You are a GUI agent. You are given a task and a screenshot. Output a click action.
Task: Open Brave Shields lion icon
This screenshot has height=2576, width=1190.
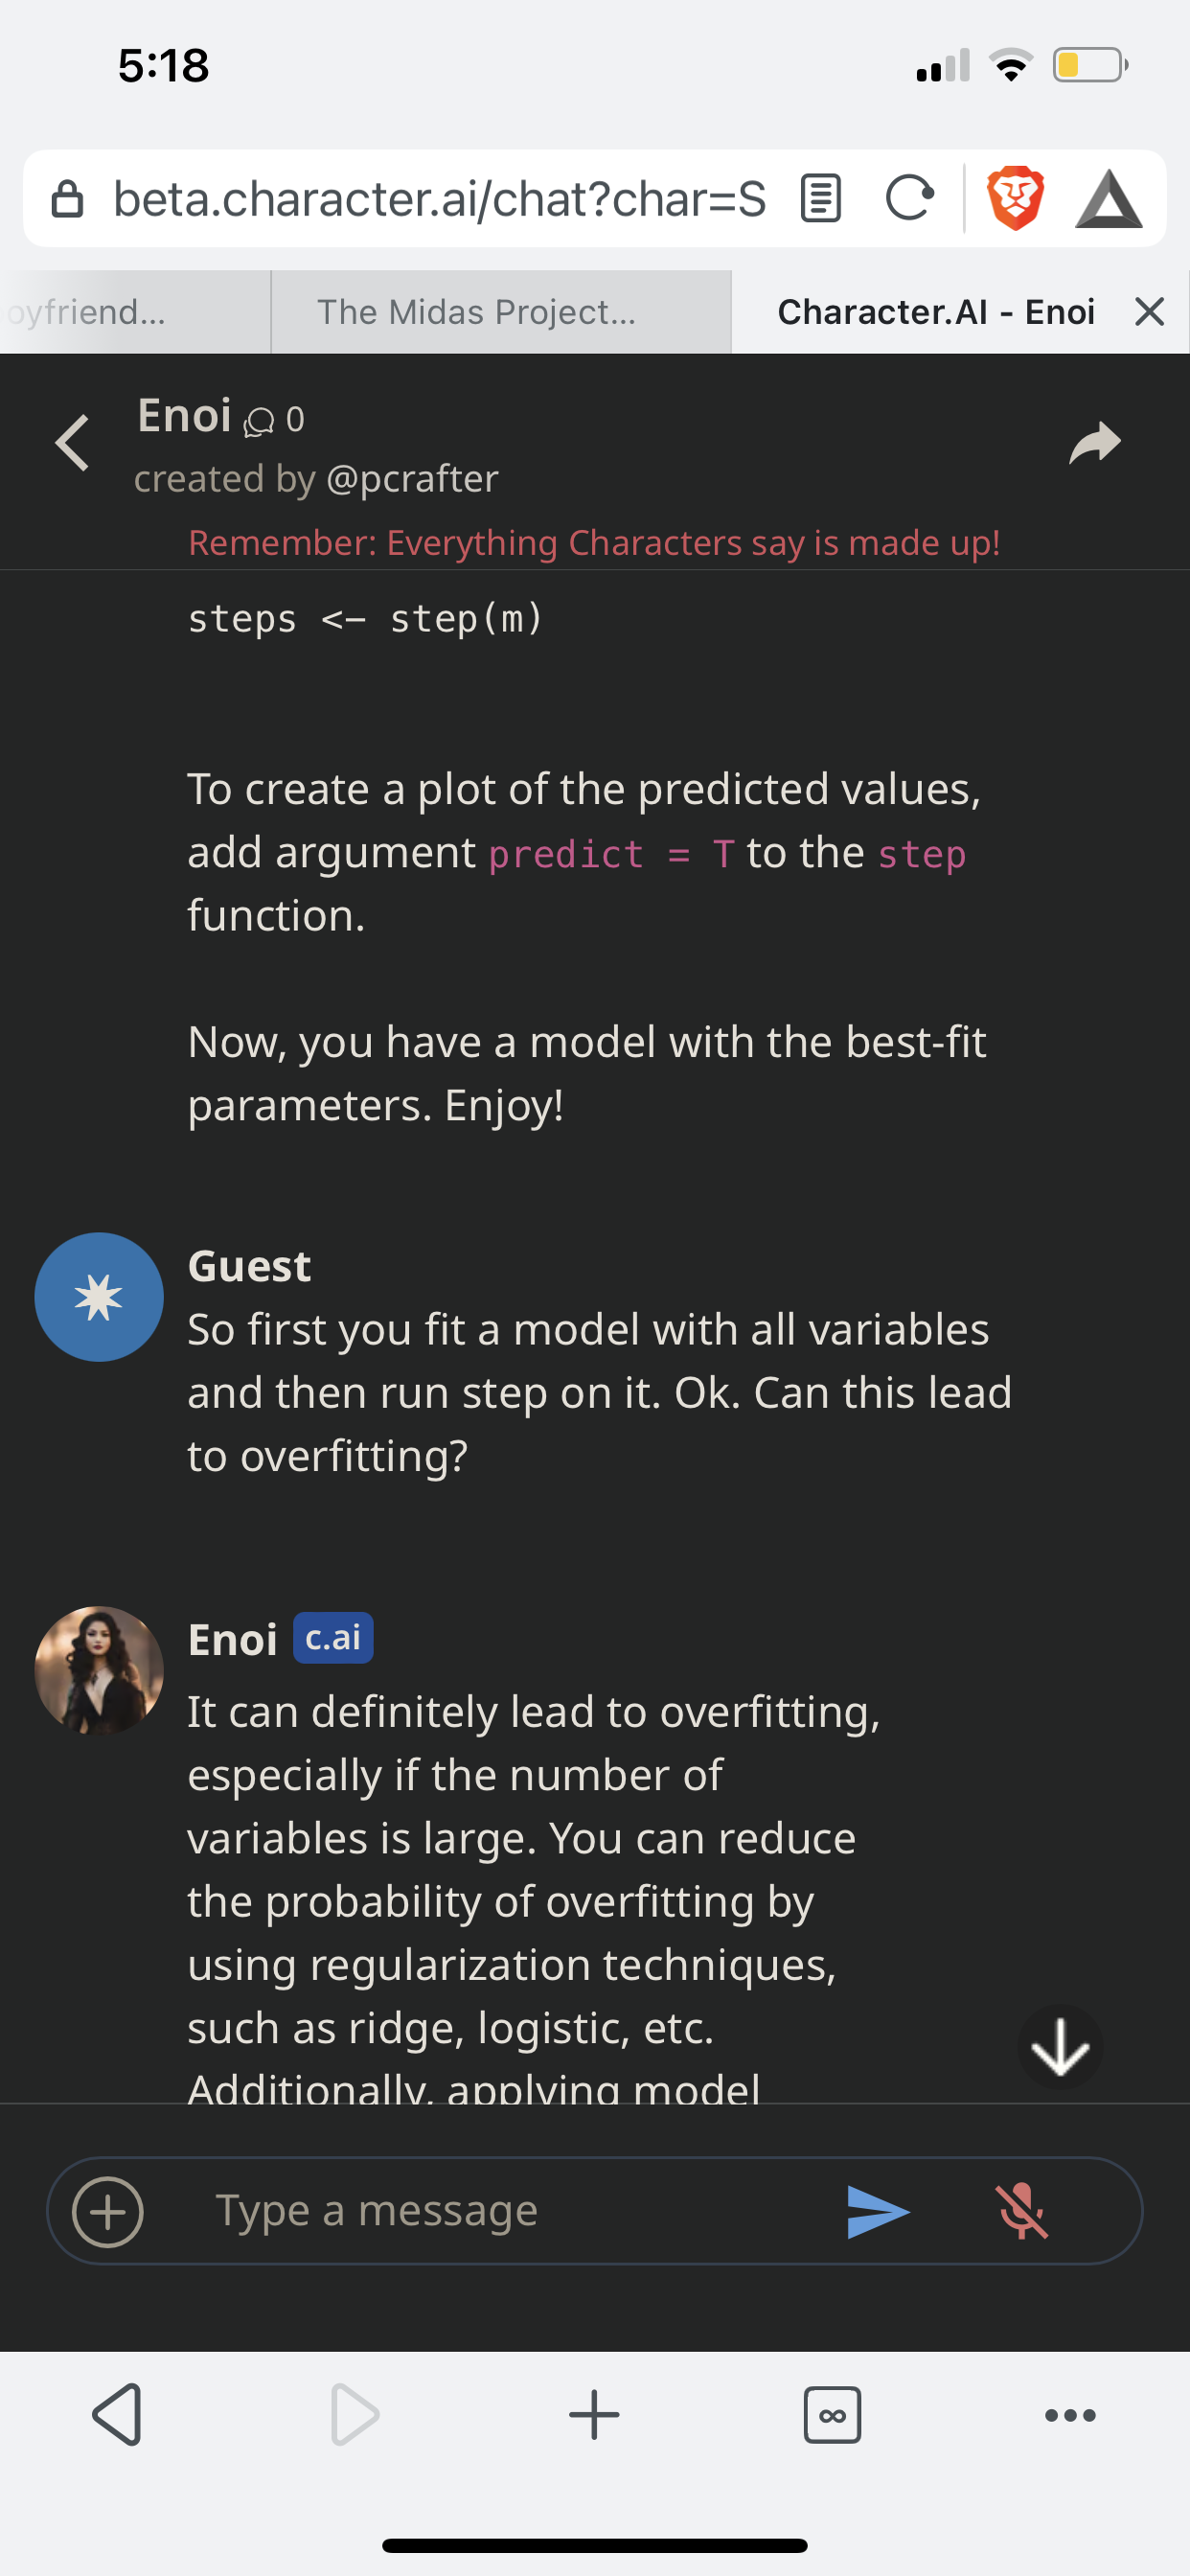pos(1015,198)
